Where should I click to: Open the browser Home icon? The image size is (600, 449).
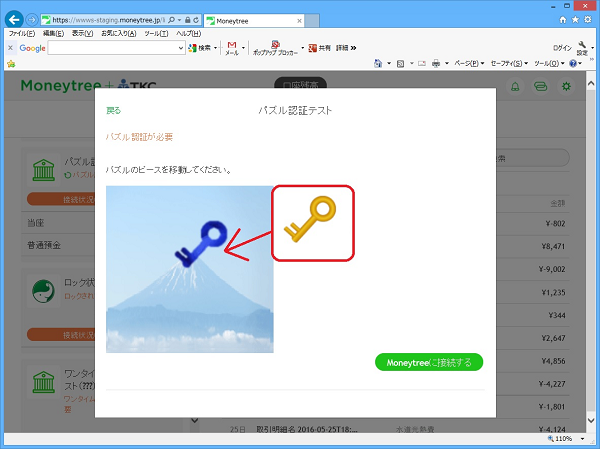point(562,20)
